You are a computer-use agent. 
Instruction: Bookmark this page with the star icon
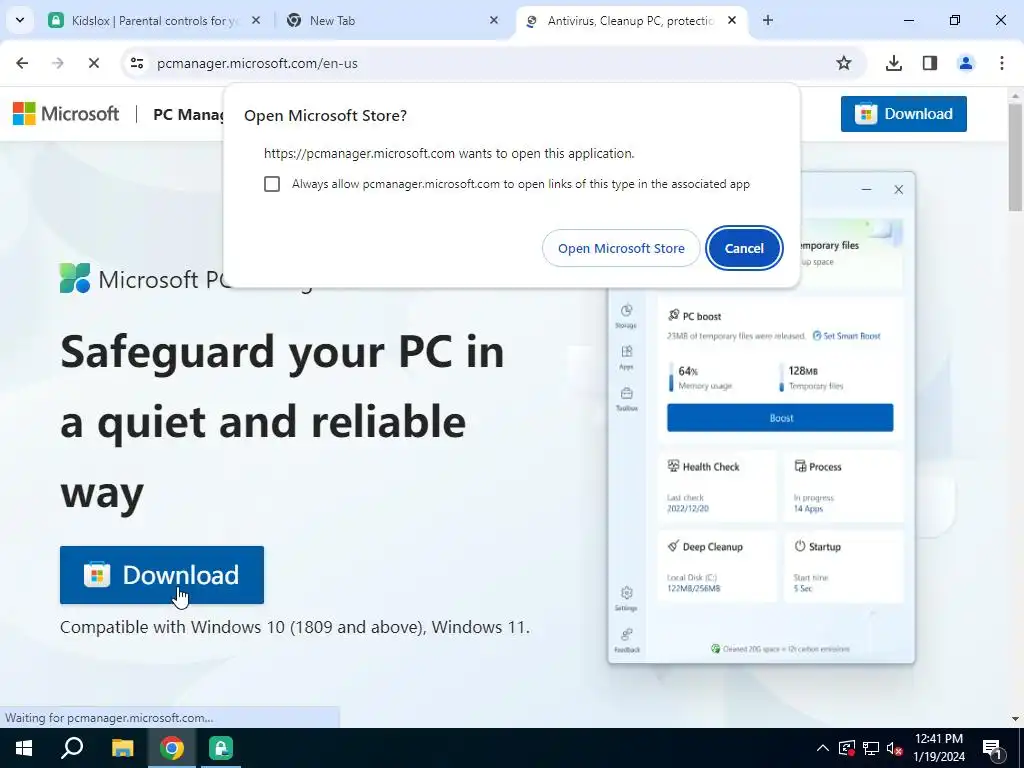coord(844,63)
